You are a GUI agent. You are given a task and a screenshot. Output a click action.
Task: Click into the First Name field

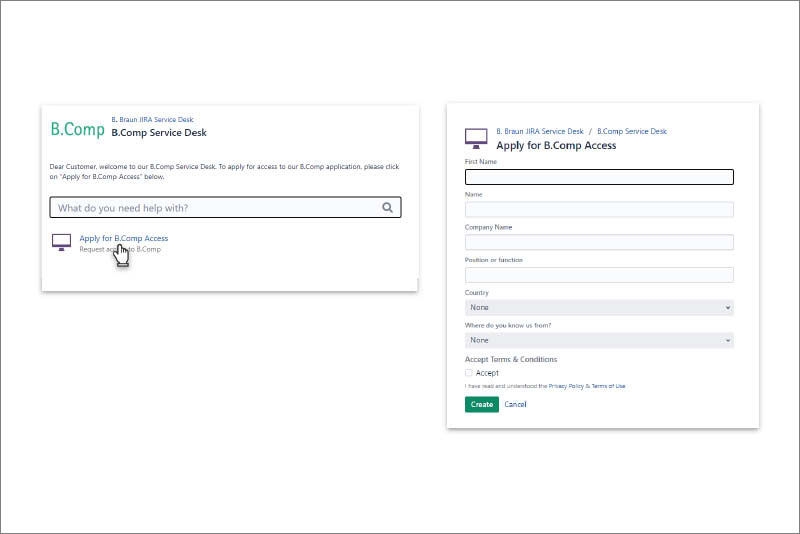click(599, 177)
